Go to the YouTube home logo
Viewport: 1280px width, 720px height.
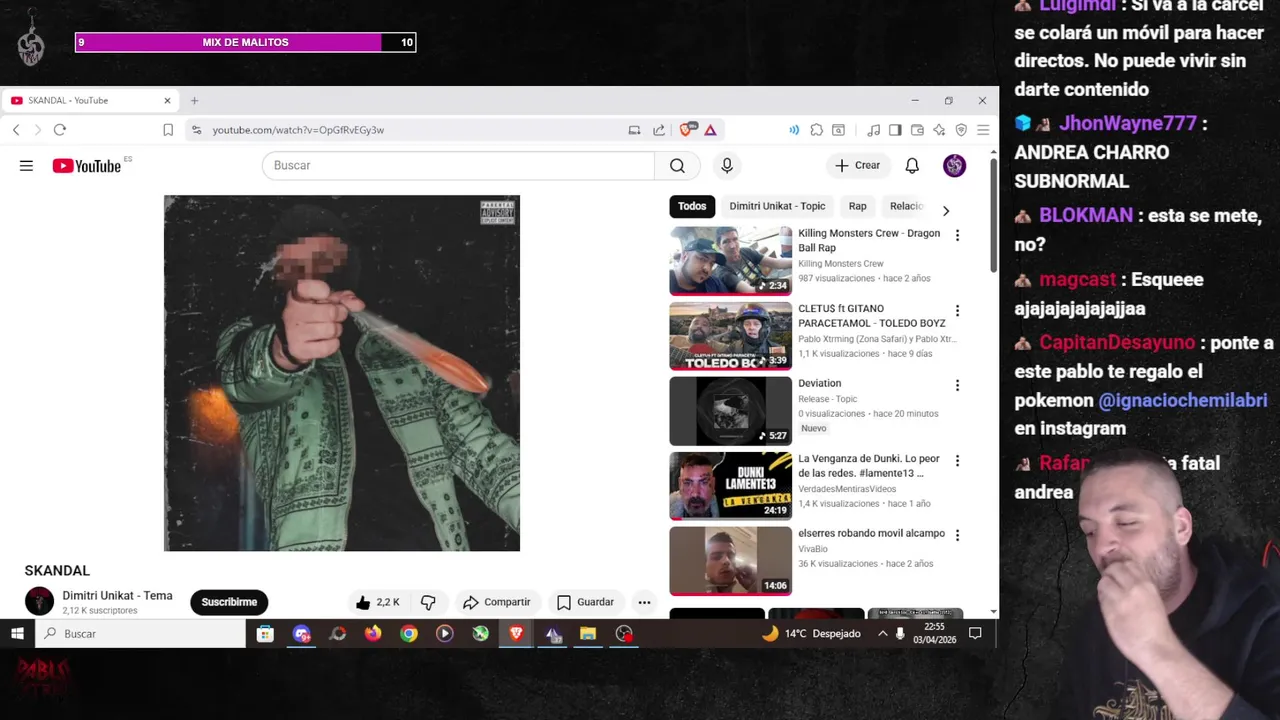87,166
